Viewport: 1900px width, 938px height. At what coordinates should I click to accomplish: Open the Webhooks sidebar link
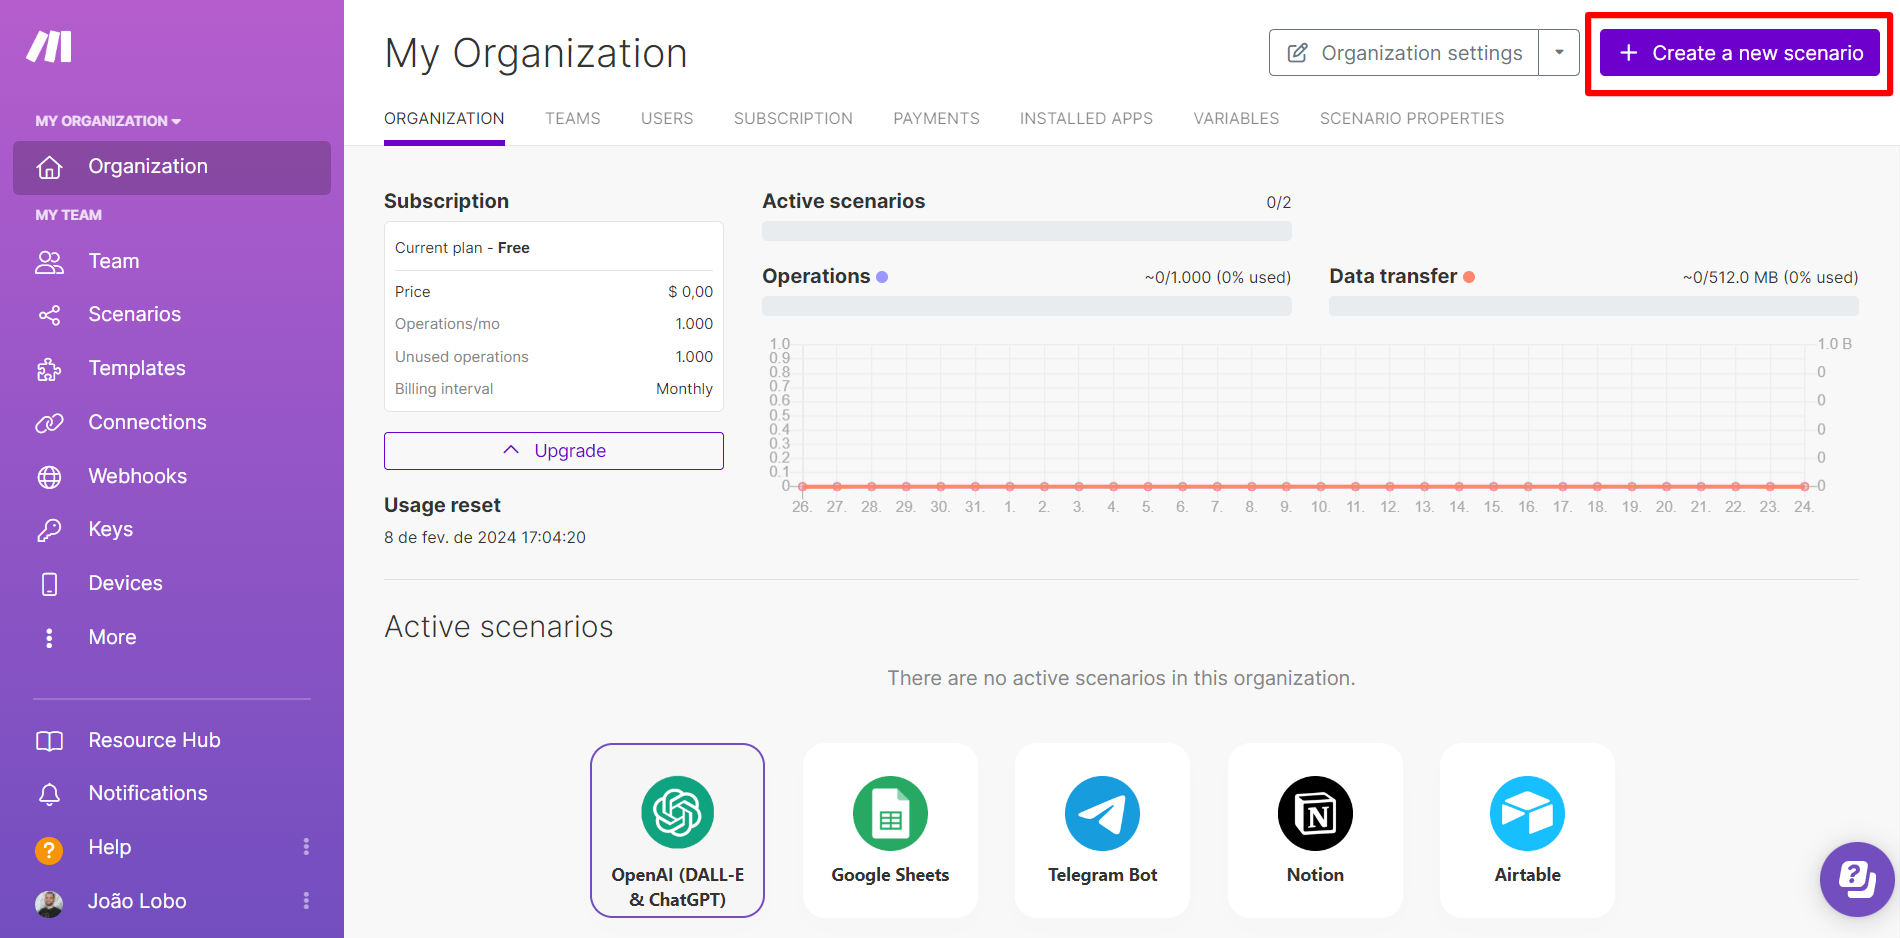(137, 477)
